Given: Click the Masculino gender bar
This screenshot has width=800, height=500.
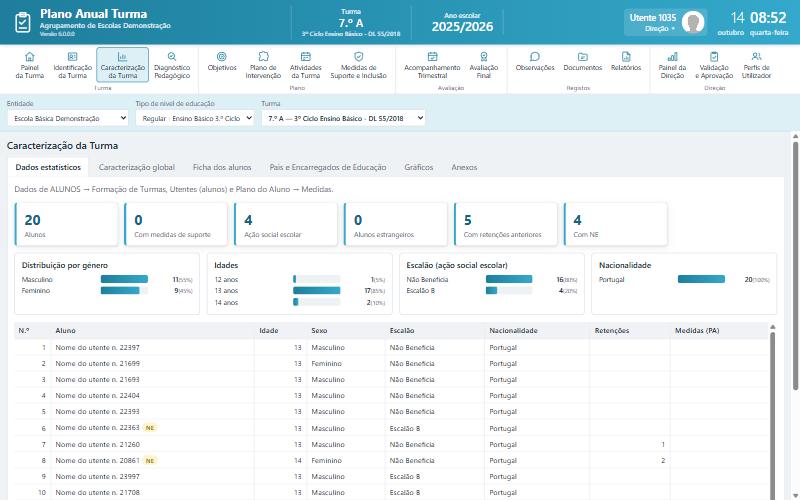Looking at the screenshot, I should [124, 280].
